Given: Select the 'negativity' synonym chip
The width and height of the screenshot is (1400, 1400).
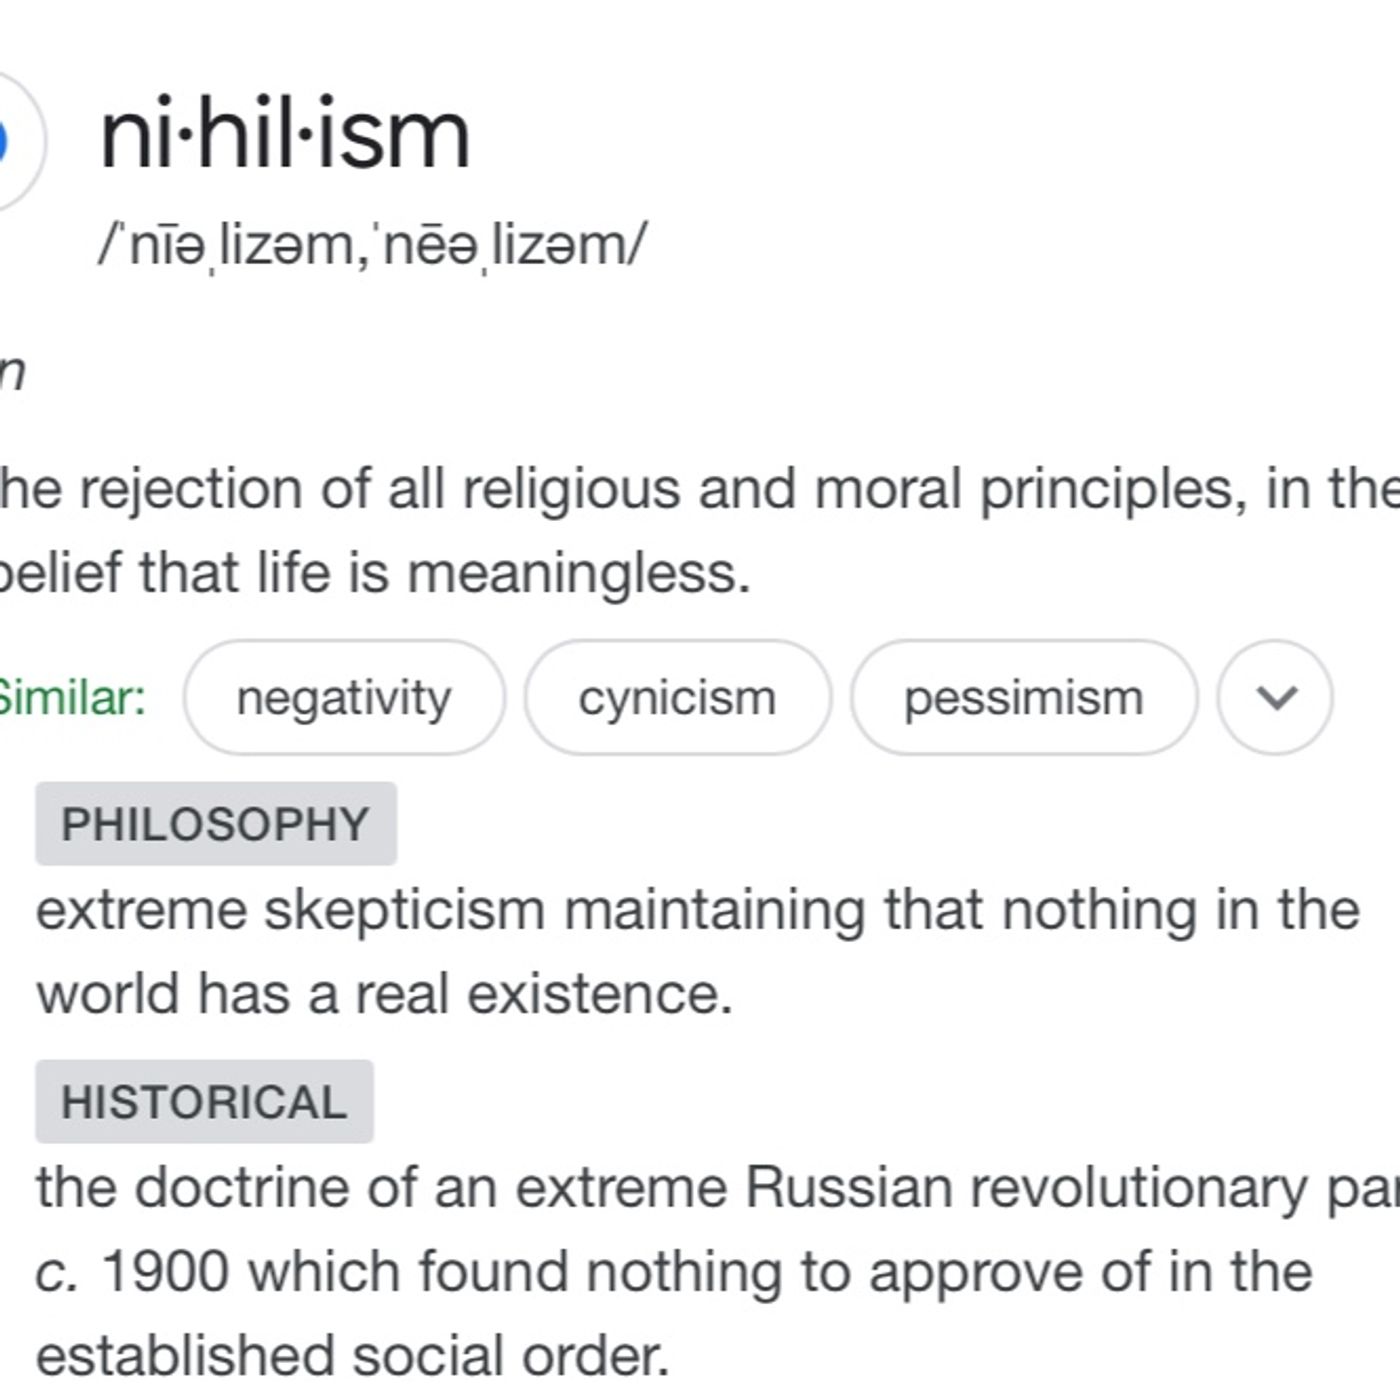Looking at the screenshot, I should point(344,697).
